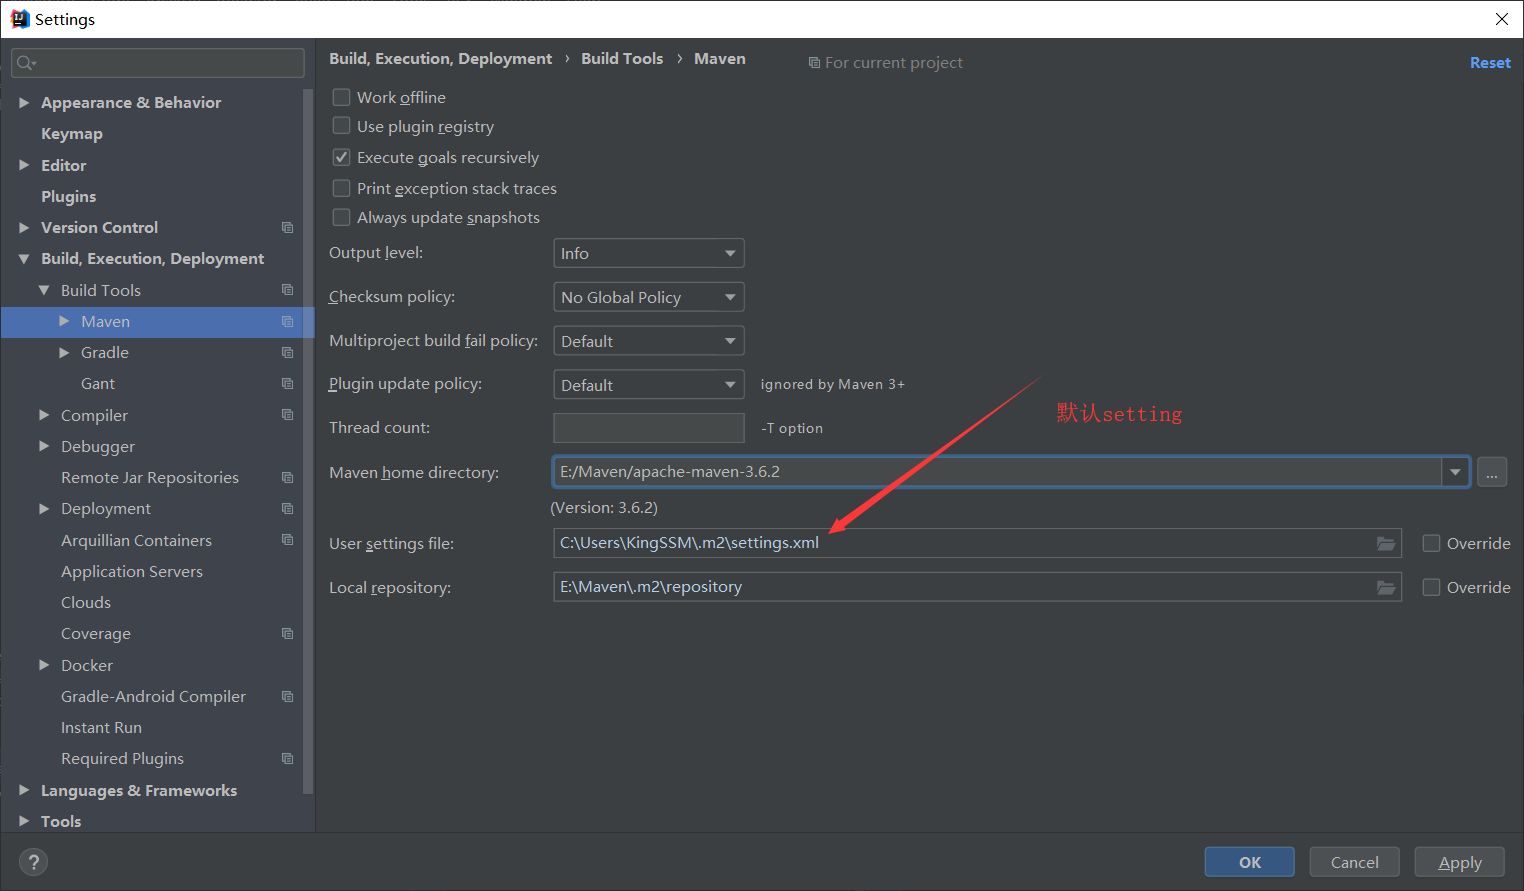Click Build, Execution, Deployment breadcrumb
Viewport: 1524px width, 891px height.
coord(440,59)
